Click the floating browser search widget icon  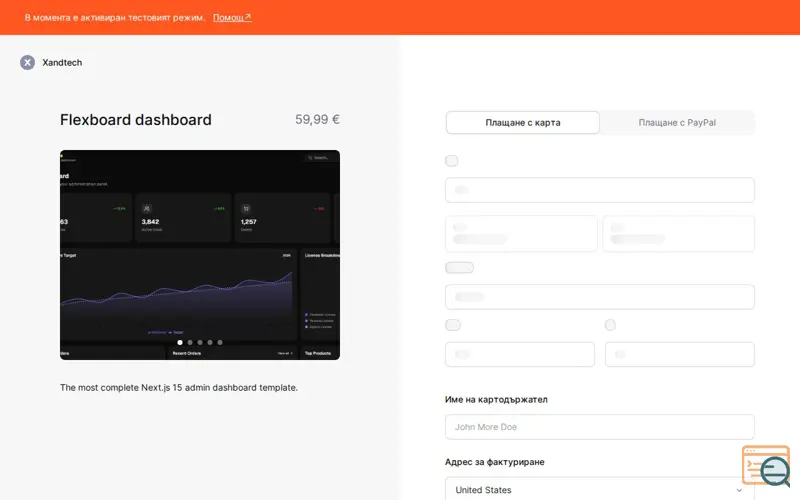click(766, 466)
